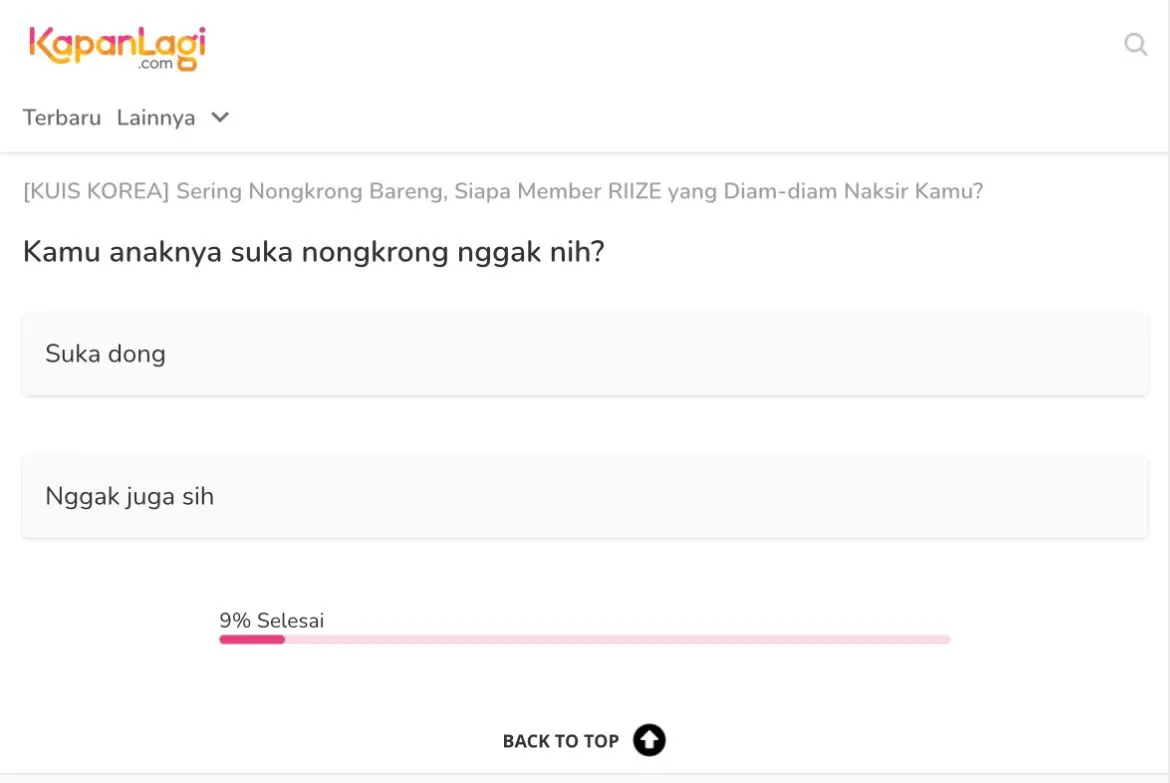
Task: Open search with the magnifier icon
Action: [1135, 45]
